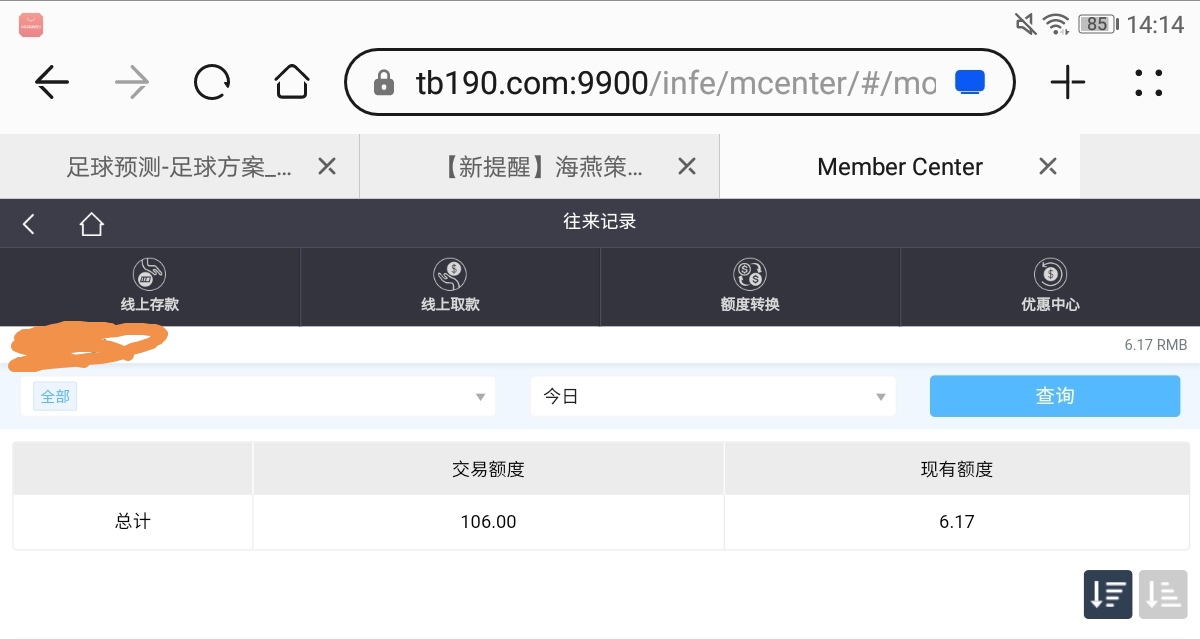Switch to the 足球预测 tab
Screen dimensions: 1200x639
[180, 167]
